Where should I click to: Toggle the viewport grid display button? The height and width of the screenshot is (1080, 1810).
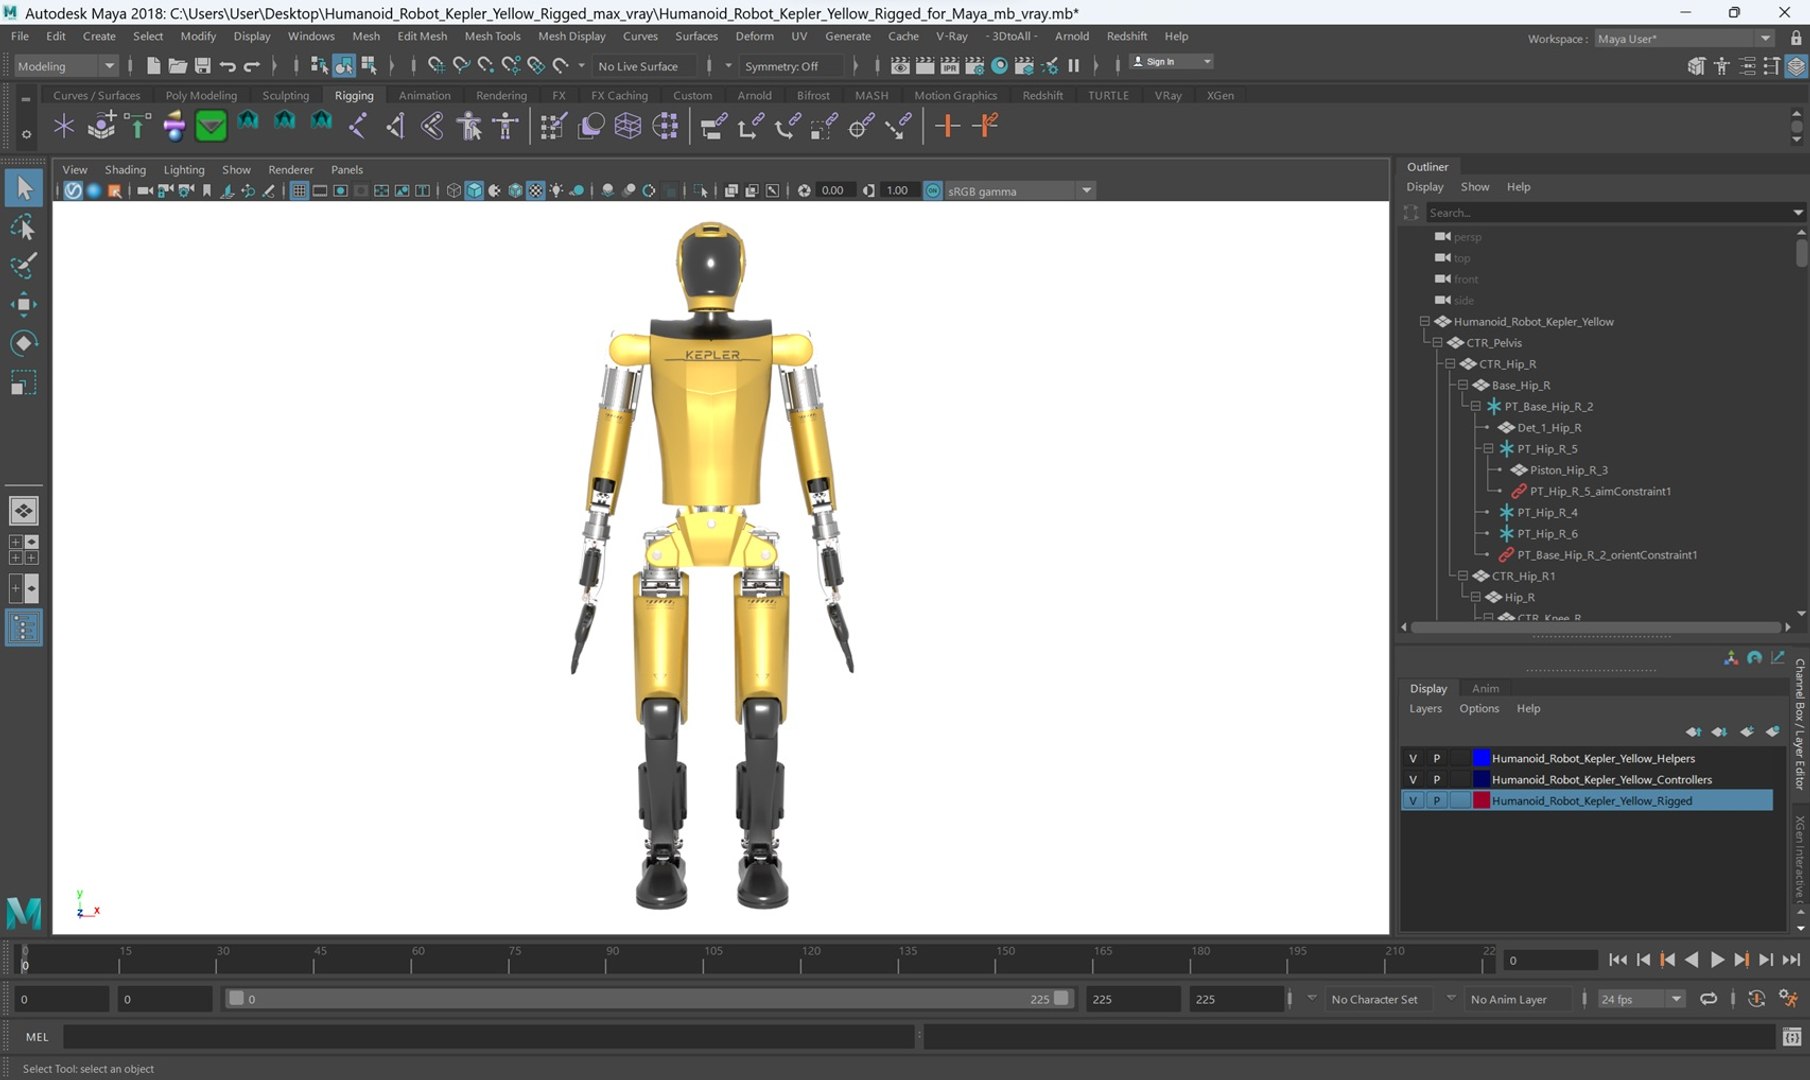point(298,191)
